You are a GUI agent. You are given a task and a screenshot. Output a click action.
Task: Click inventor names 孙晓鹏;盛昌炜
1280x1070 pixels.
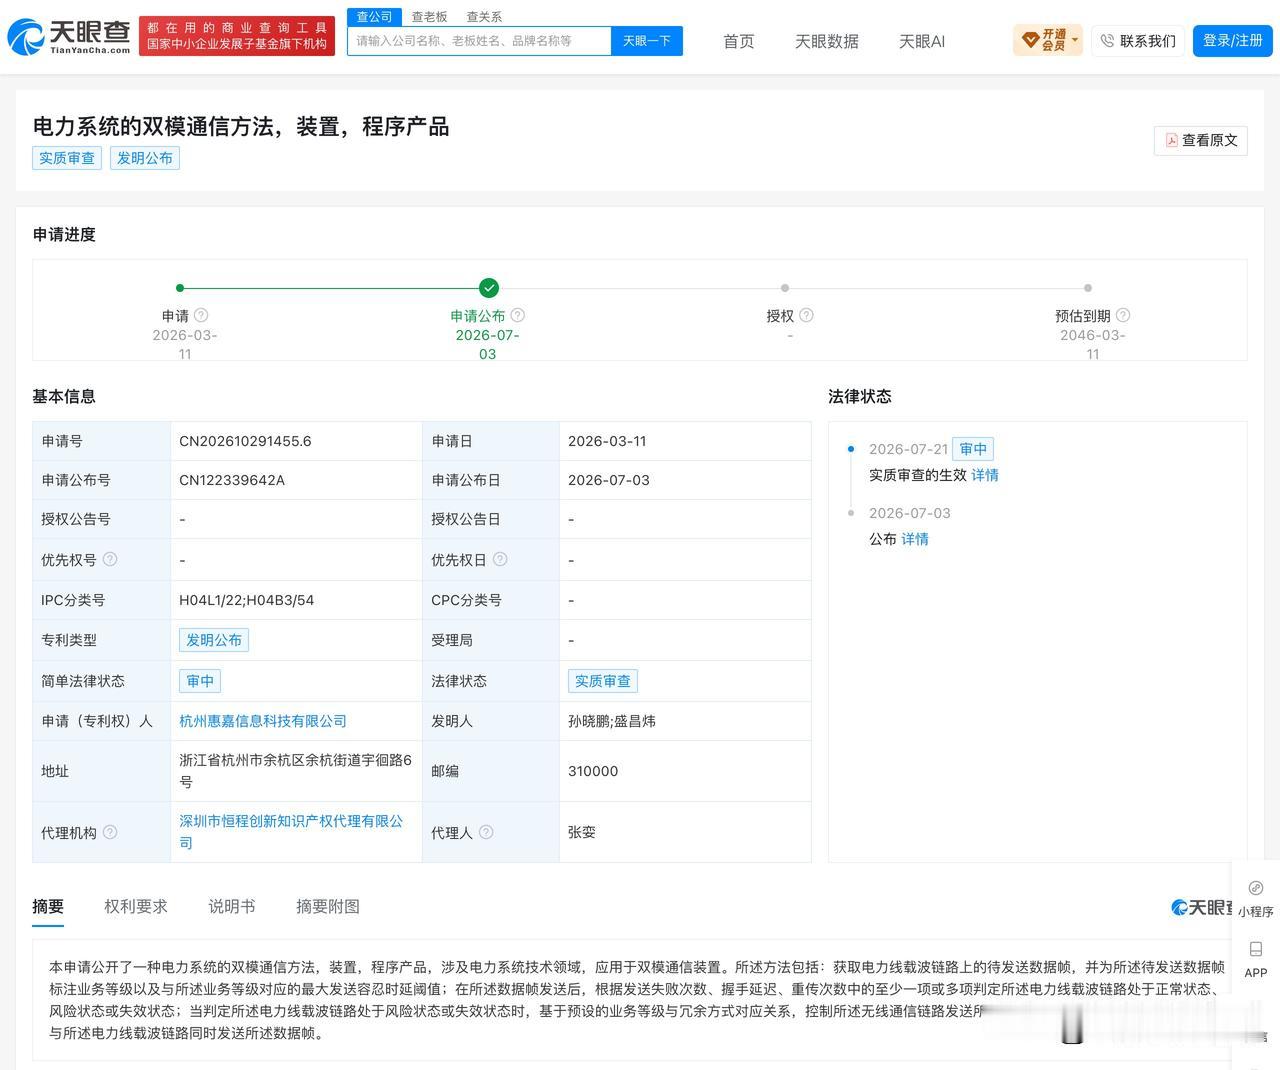(612, 721)
